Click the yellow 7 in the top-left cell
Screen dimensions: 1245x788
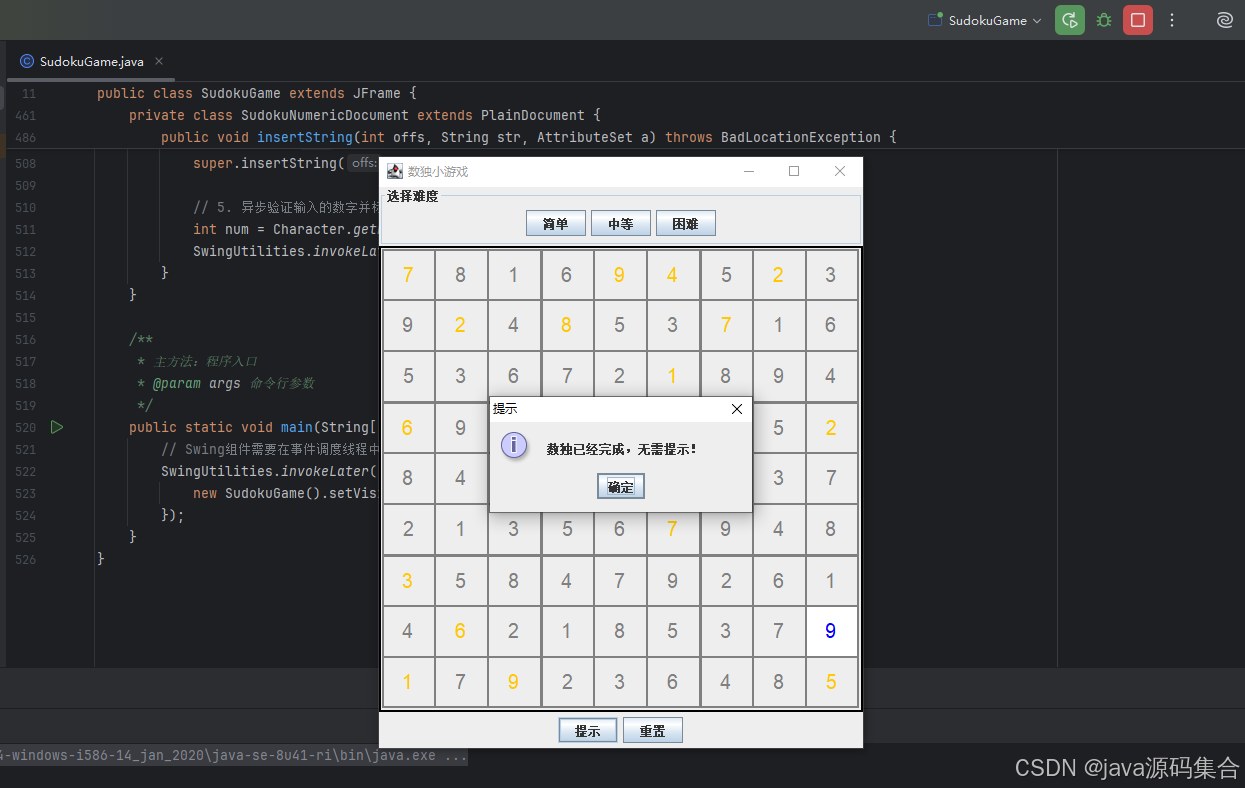[408, 274]
